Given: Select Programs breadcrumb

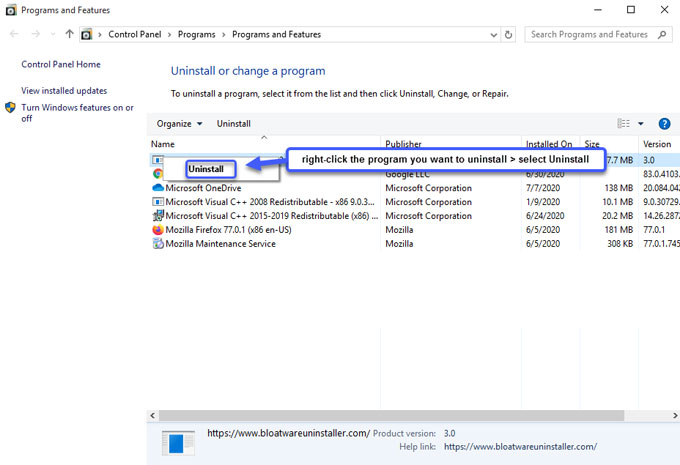Looking at the screenshot, I should tap(196, 34).
